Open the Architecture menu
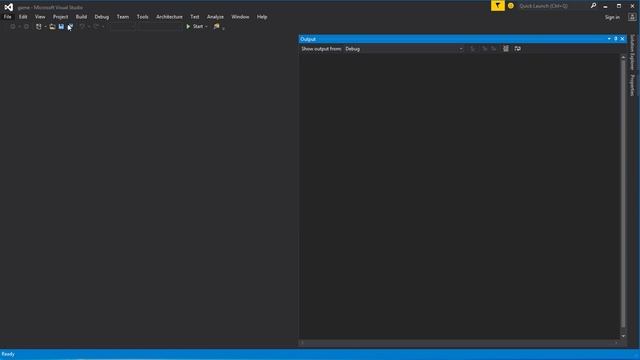The image size is (640, 360). 169,17
